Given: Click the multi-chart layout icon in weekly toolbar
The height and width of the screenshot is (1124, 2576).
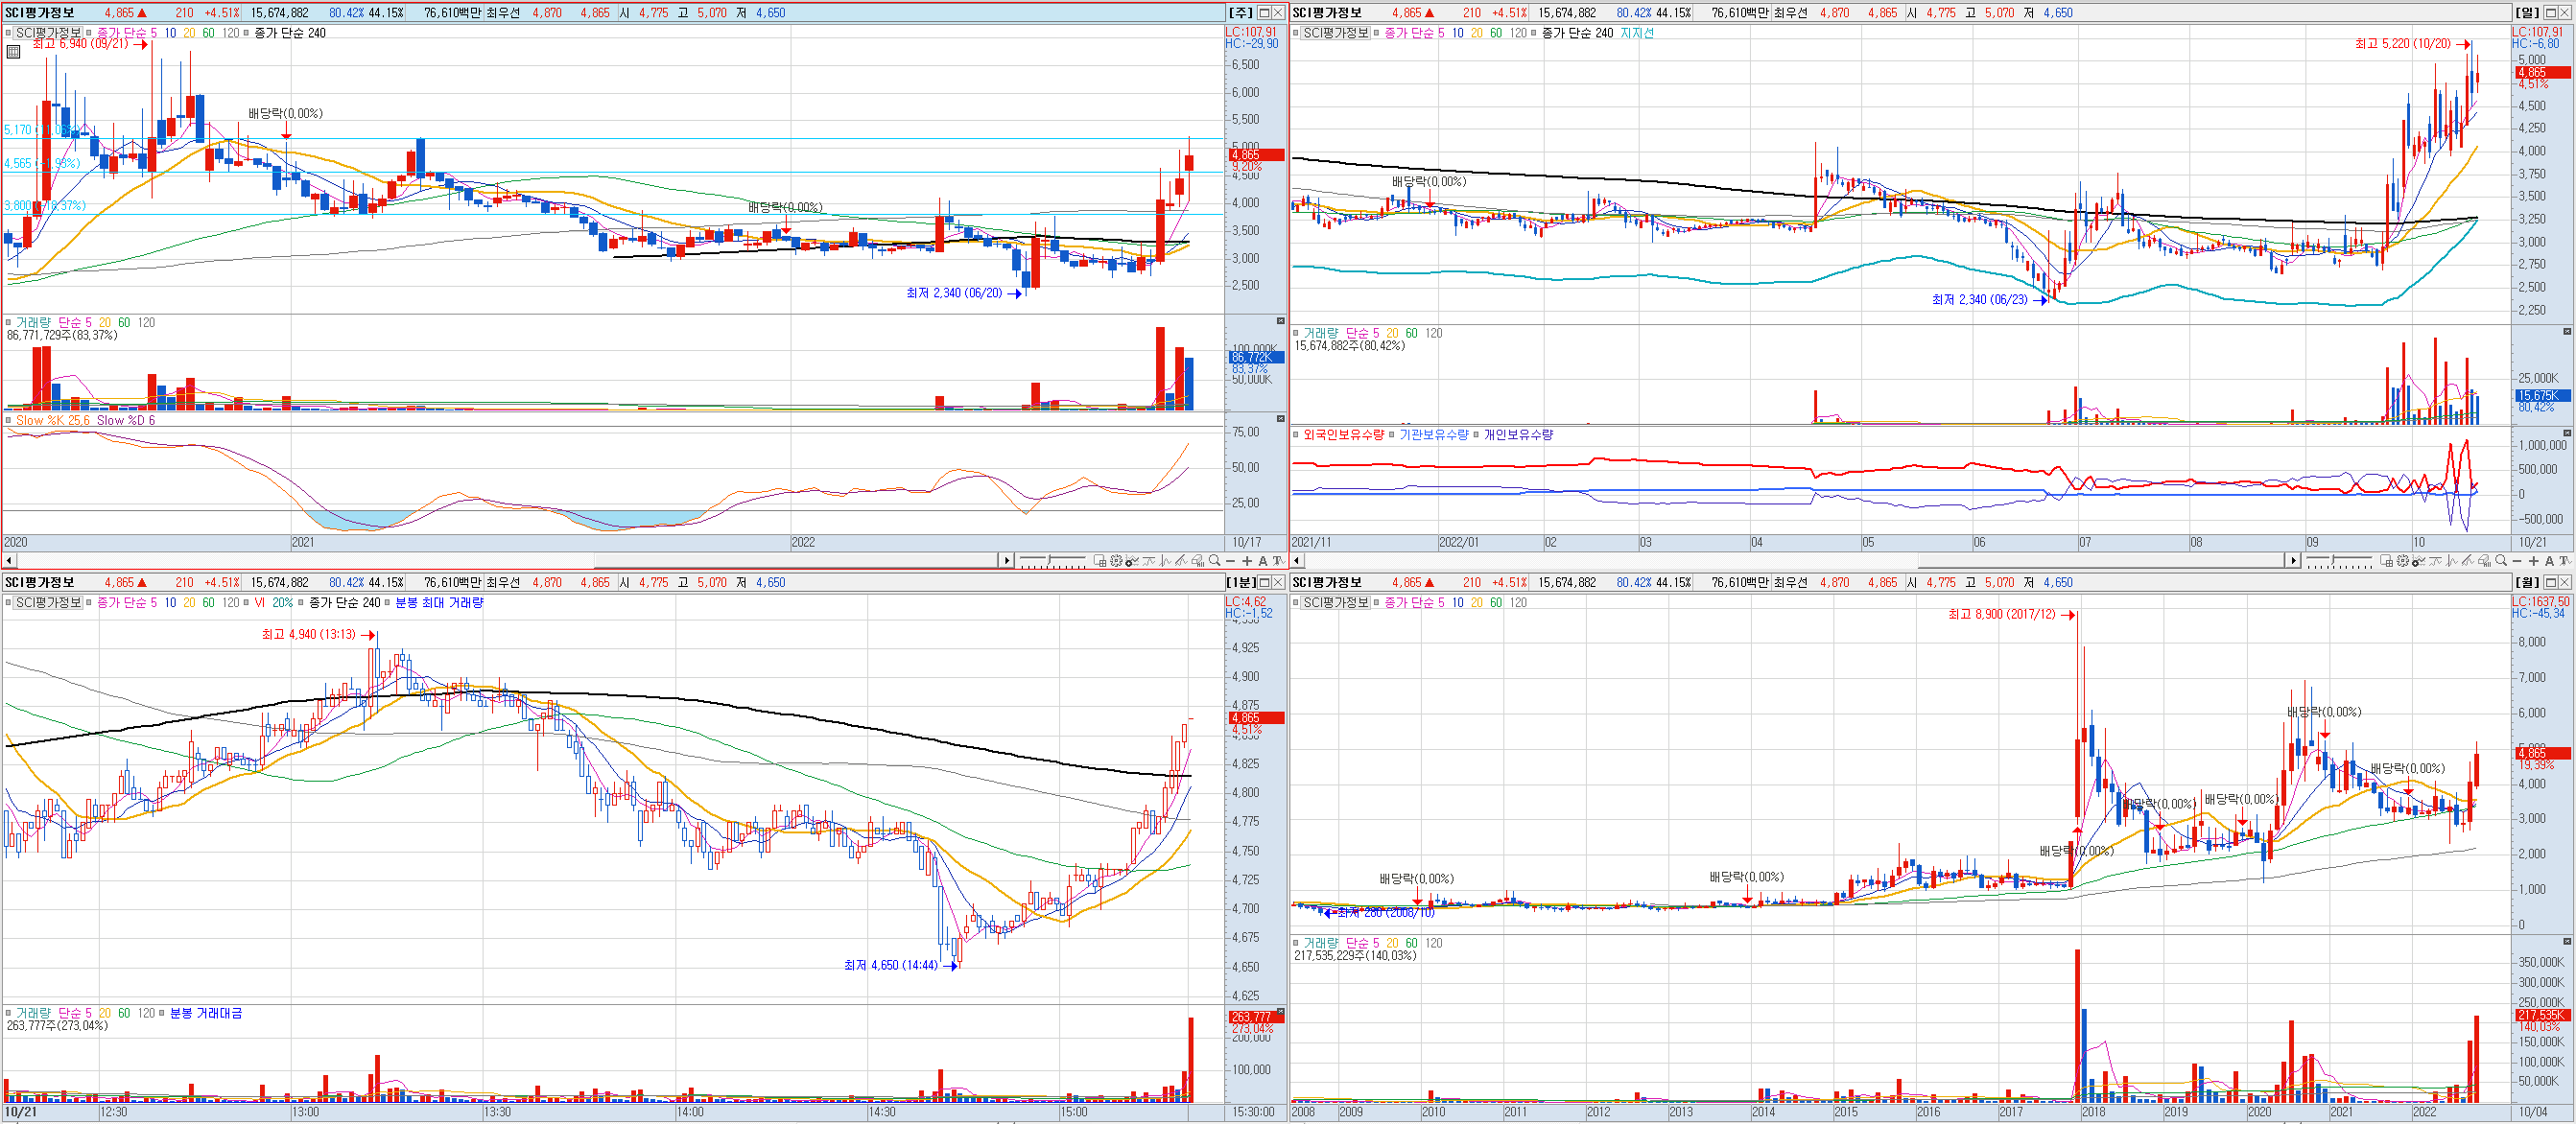Looking at the screenshot, I should tap(1100, 561).
